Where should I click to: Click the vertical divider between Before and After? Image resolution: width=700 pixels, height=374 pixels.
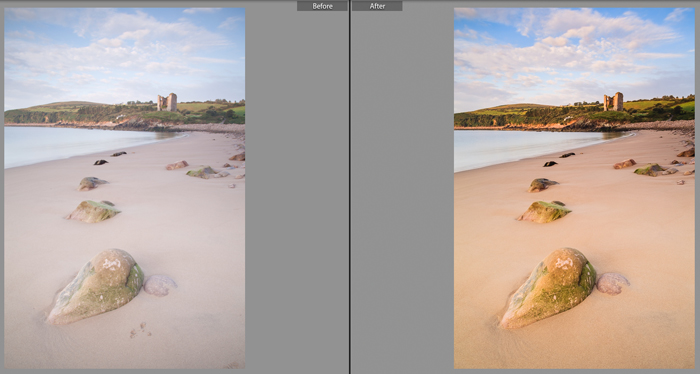[x=350, y=187]
